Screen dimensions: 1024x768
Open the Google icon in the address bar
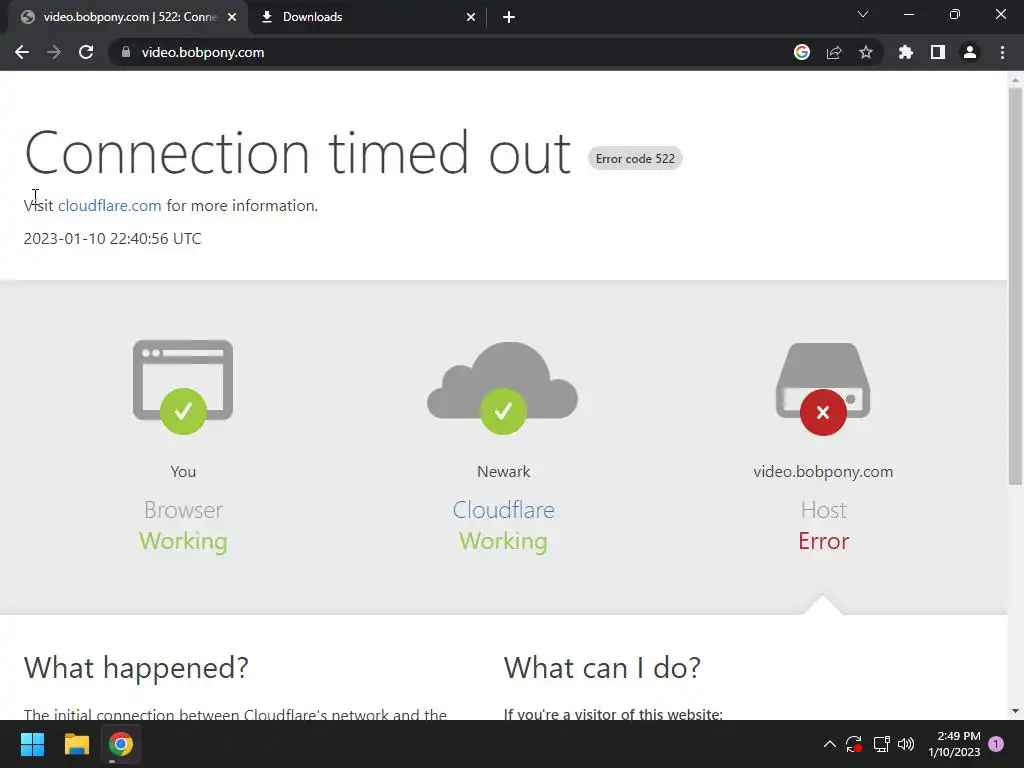coord(802,52)
